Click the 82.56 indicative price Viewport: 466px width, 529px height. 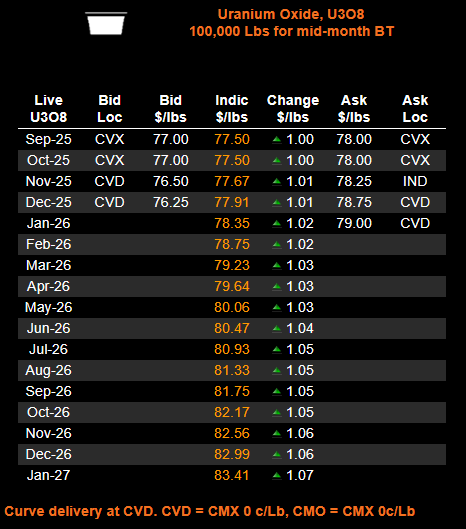232,433
